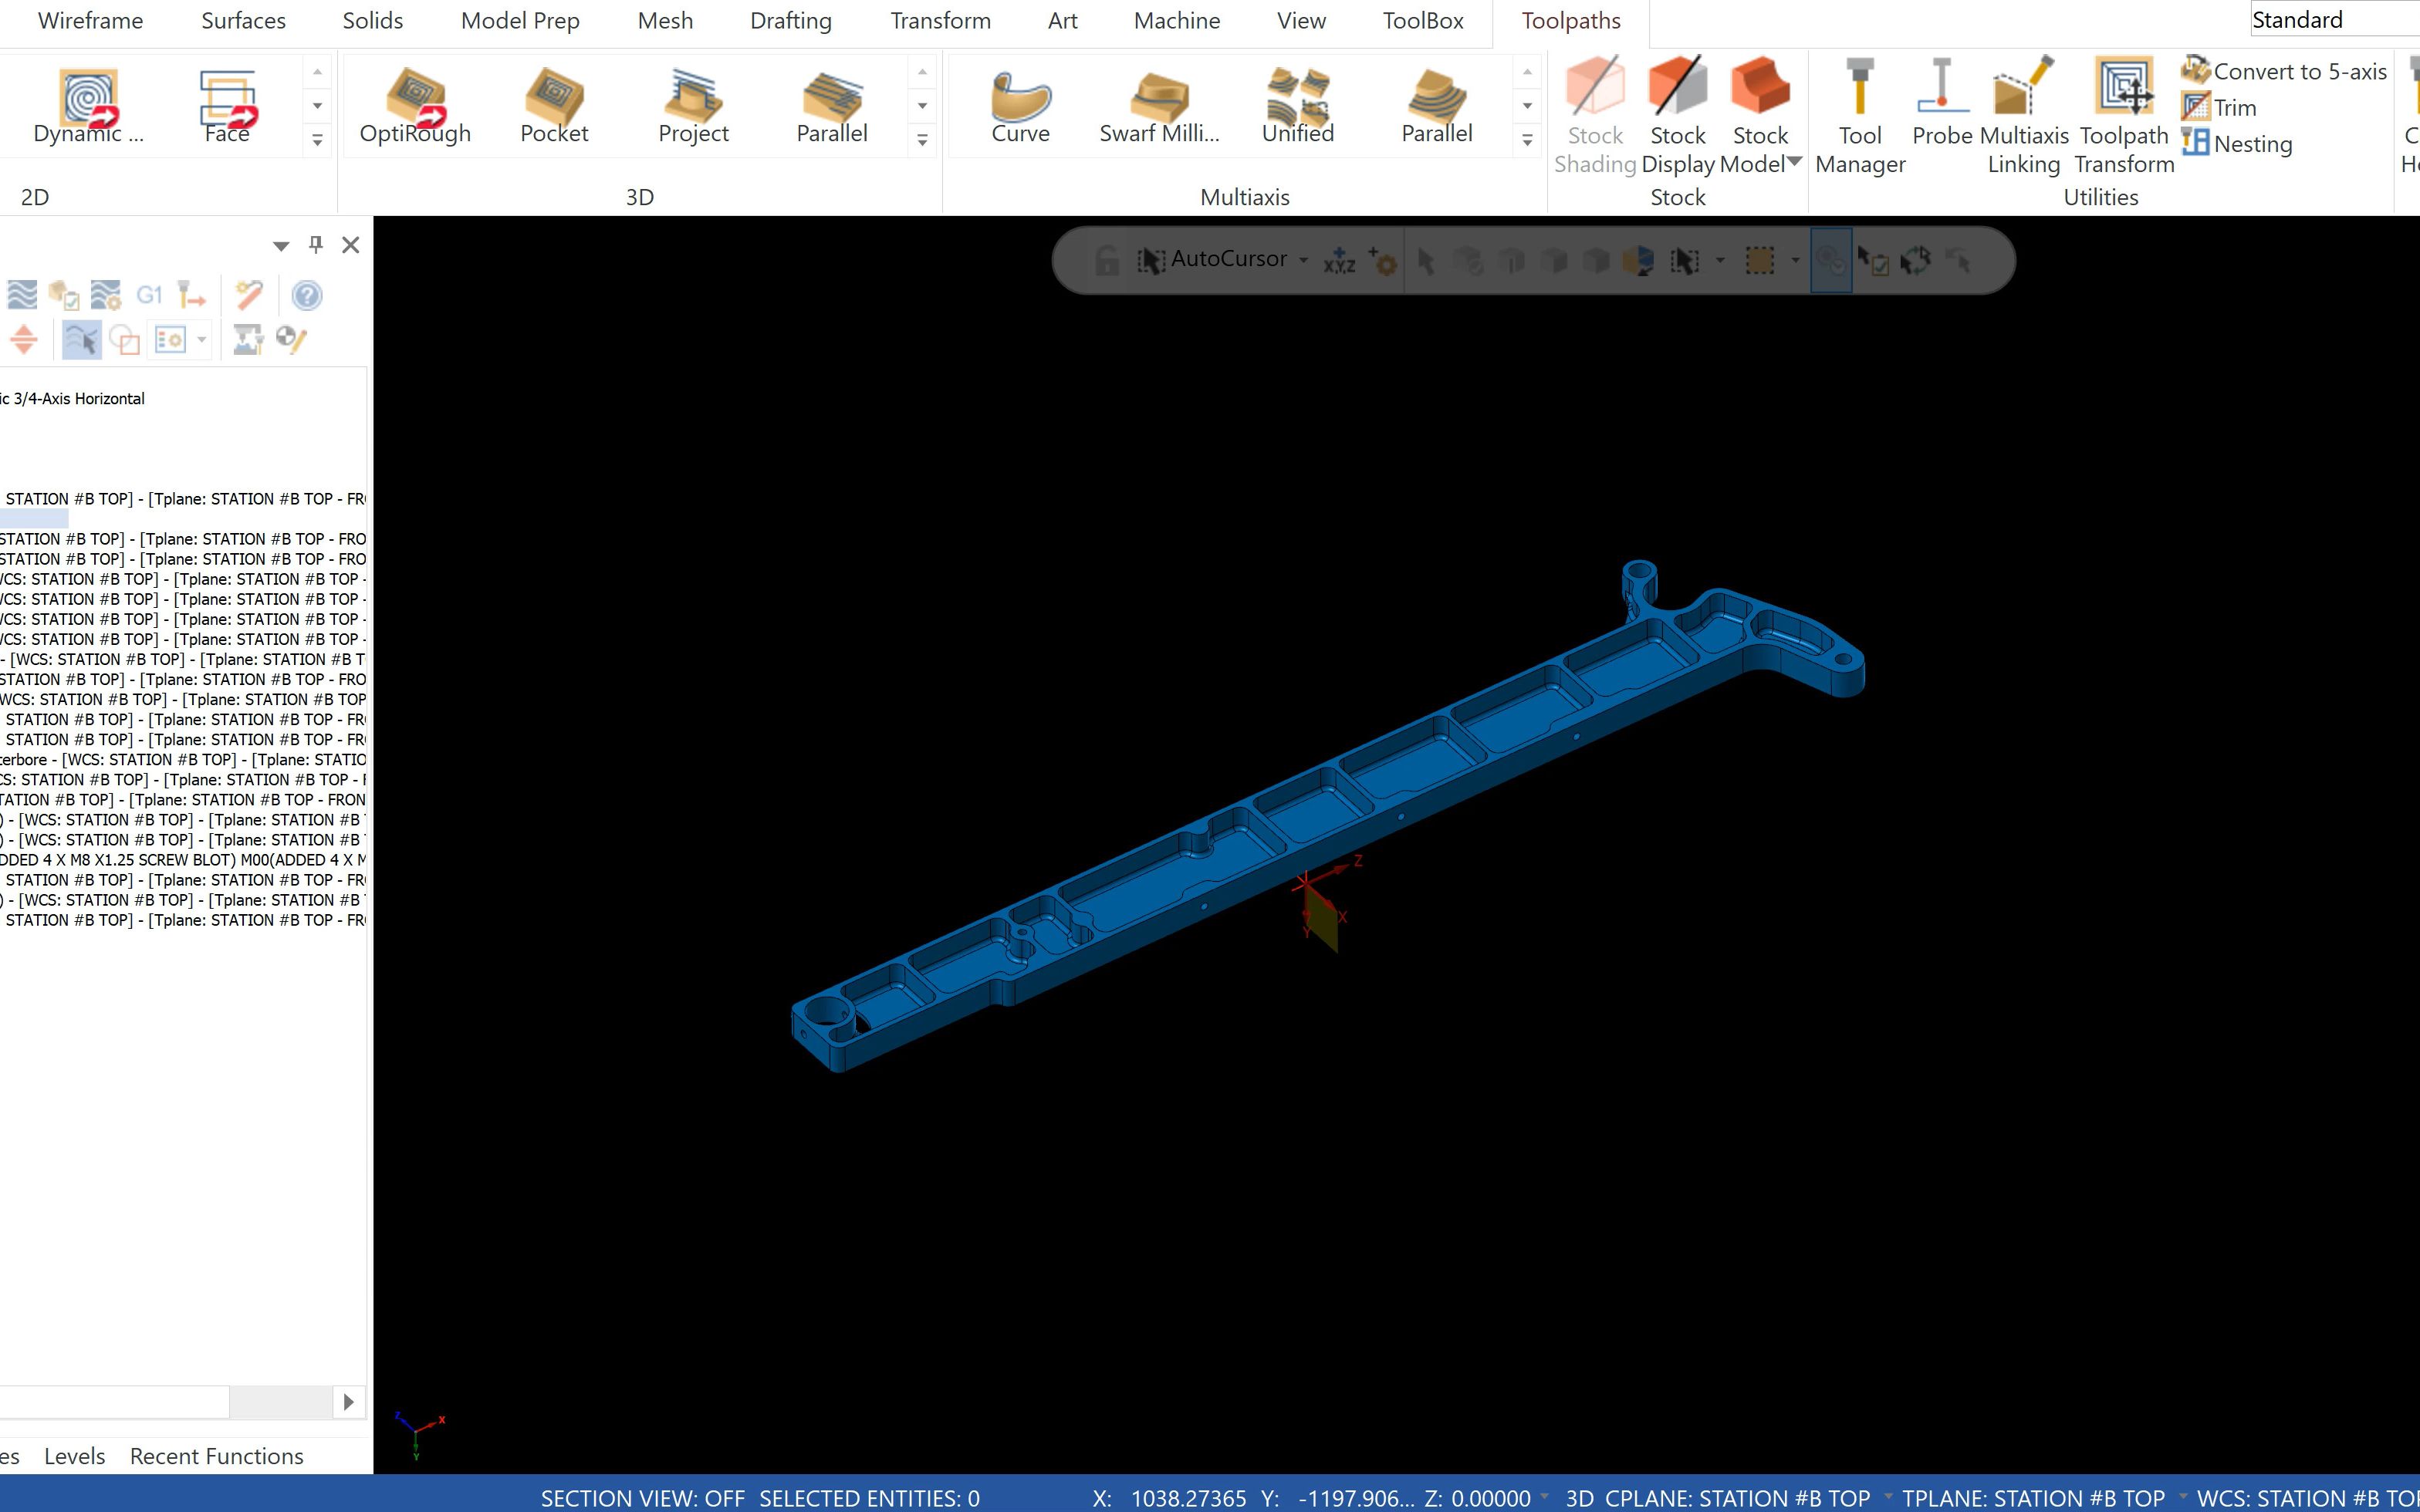
Task: Pin the toolpaths manager panel
Action: click(316, 244)
